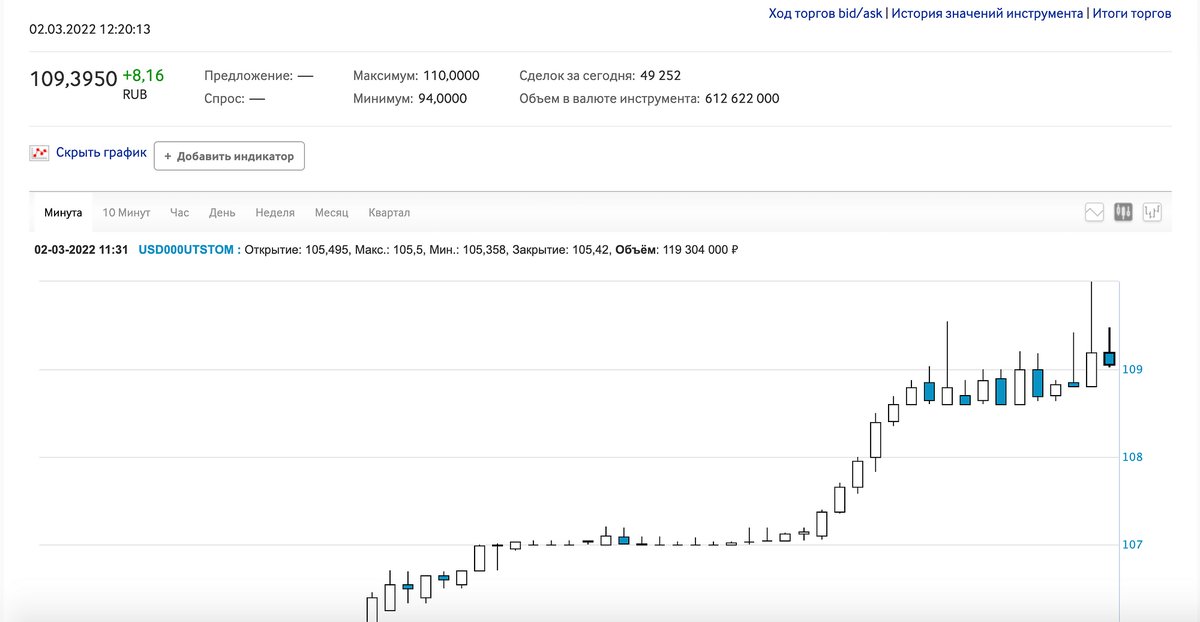This screenshot has width=1200, height=622.
Task: Choose the 'Час' interval tab
Action: (x=179, y=213)
